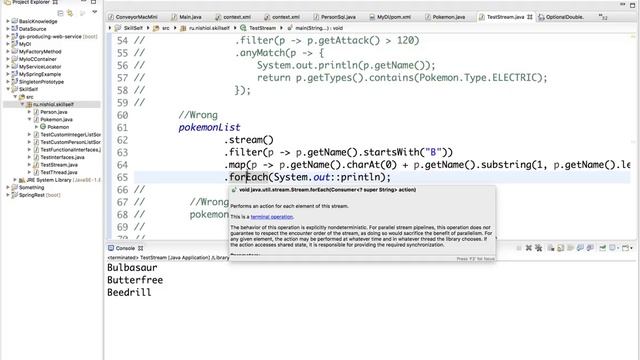
Task: Switch to Pokemon.java editor tab
Action: coord(448,17)
